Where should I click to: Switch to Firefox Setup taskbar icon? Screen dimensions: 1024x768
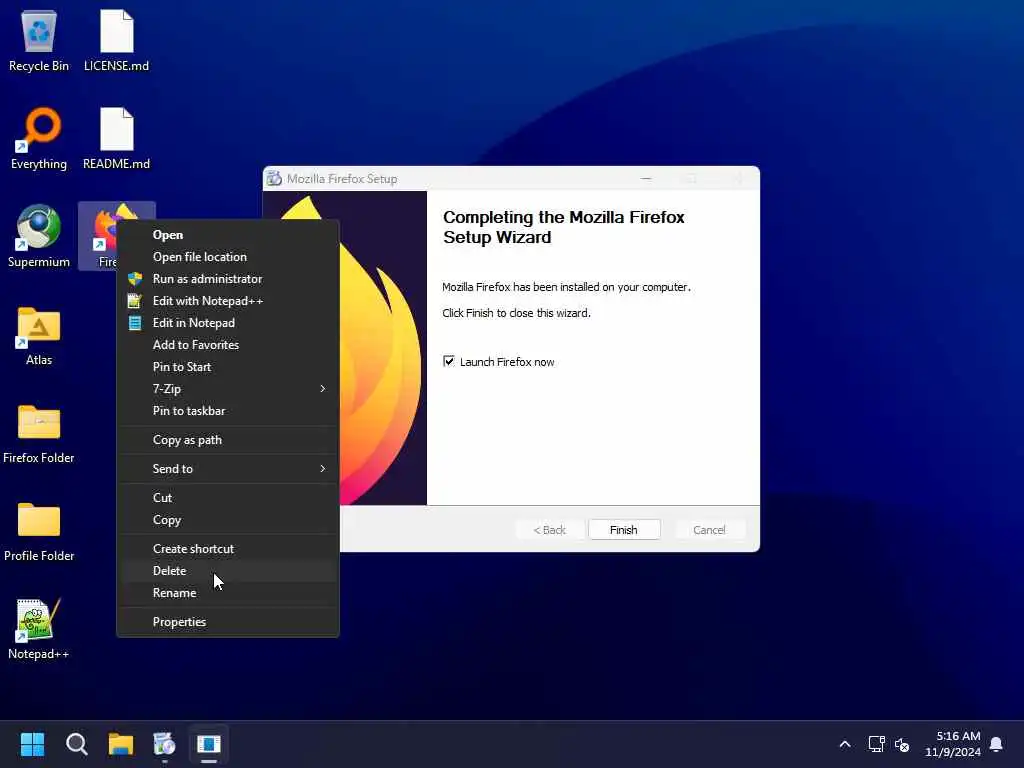[164, 744]
